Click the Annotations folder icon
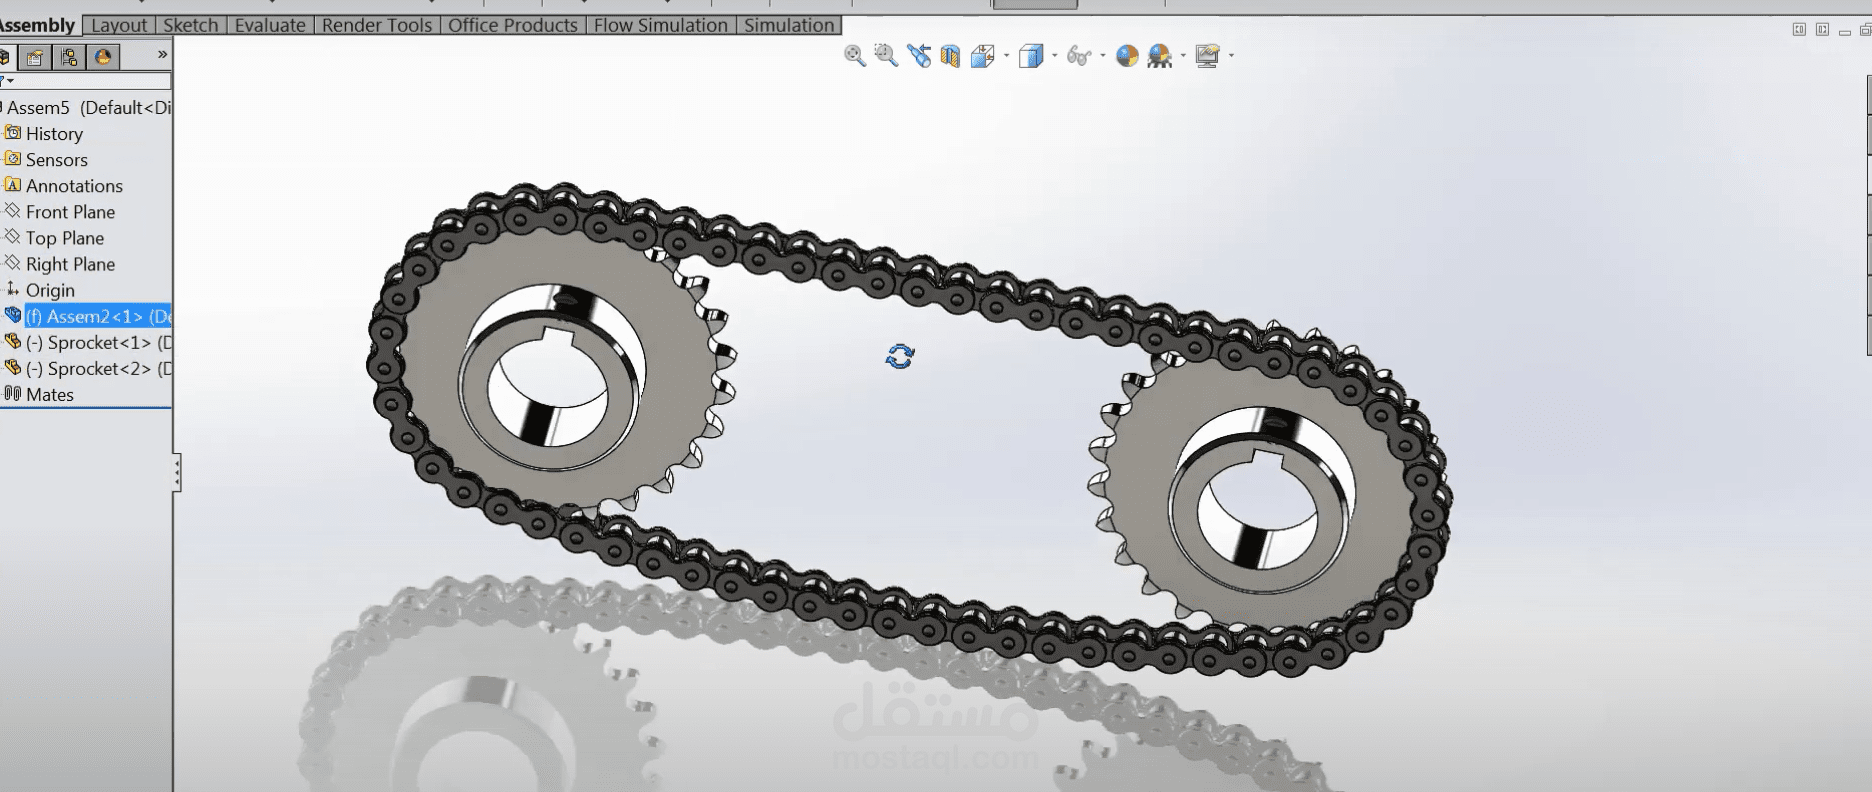This screenshot has width=1872, height=792. point(12,184)
